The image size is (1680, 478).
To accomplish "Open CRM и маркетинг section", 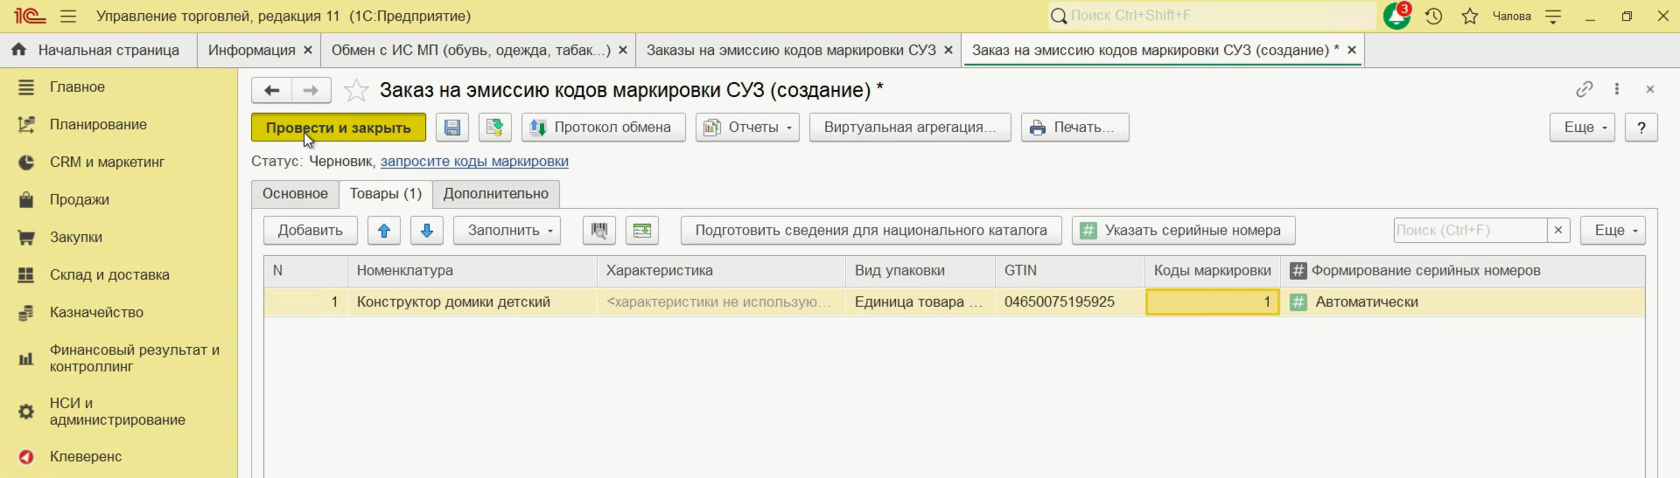I will pos(107,162).
